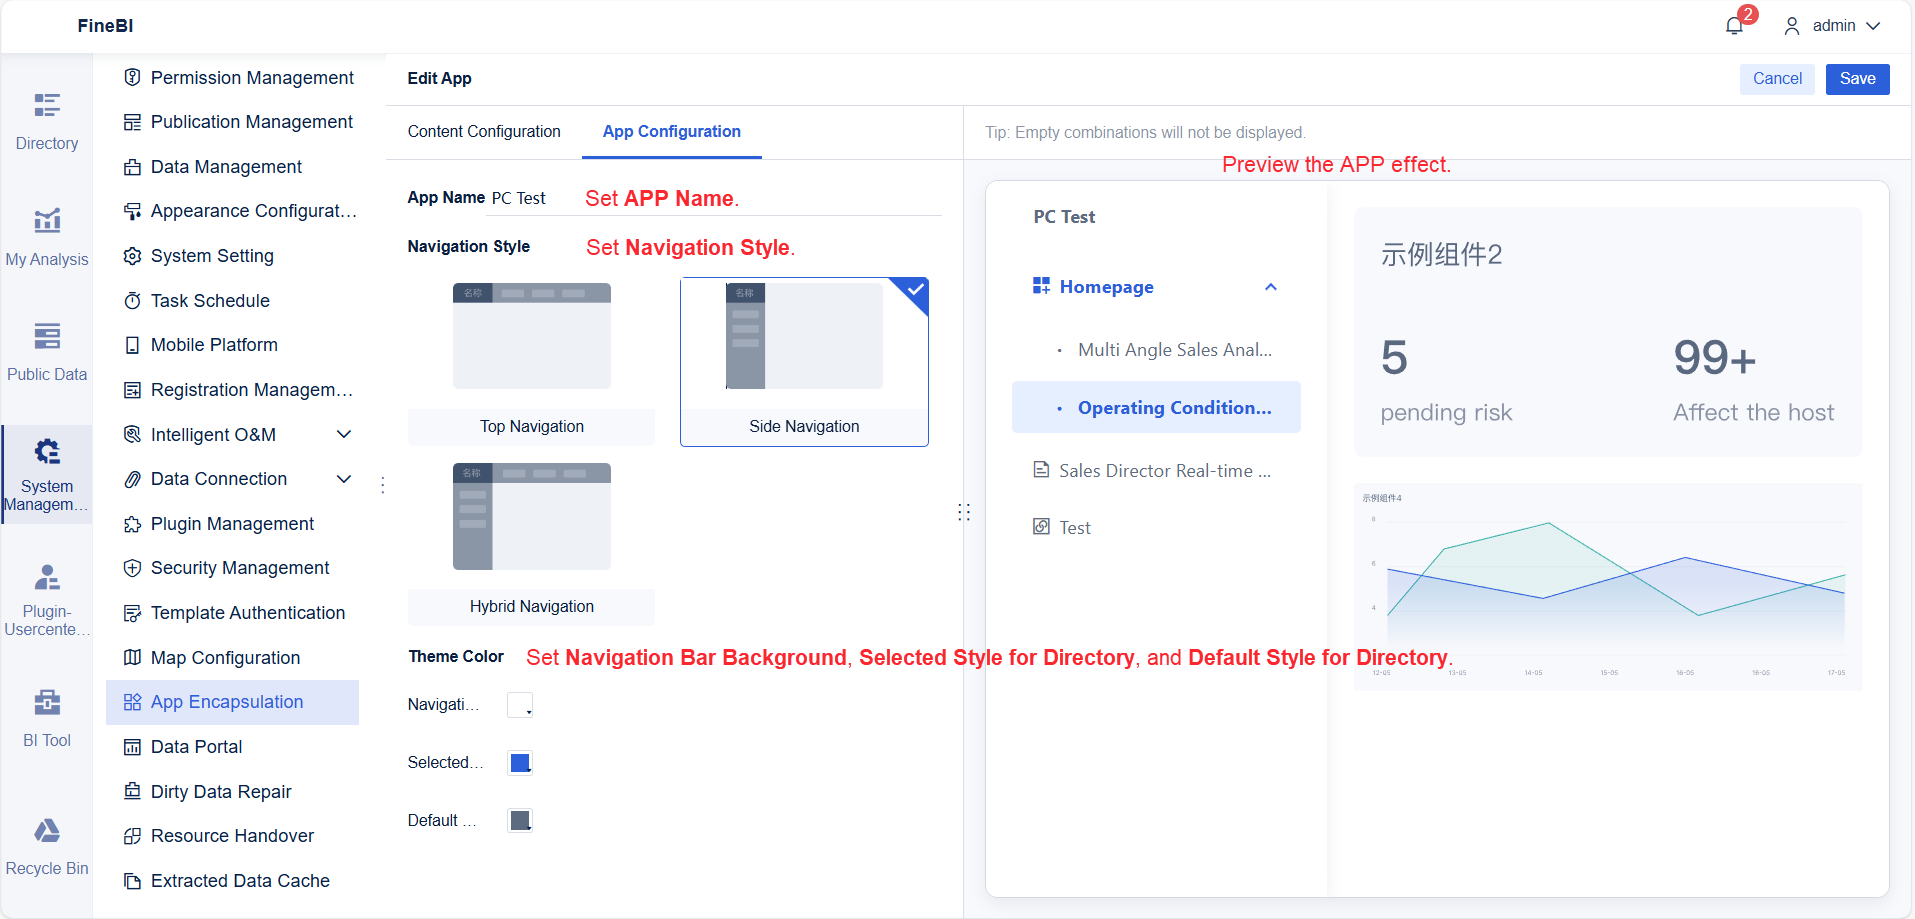The width and height of the screenshot is (1915, 919).
Task: Open Selected style blue color swatch
Action: pyautogui.click(x=520, y=763)
